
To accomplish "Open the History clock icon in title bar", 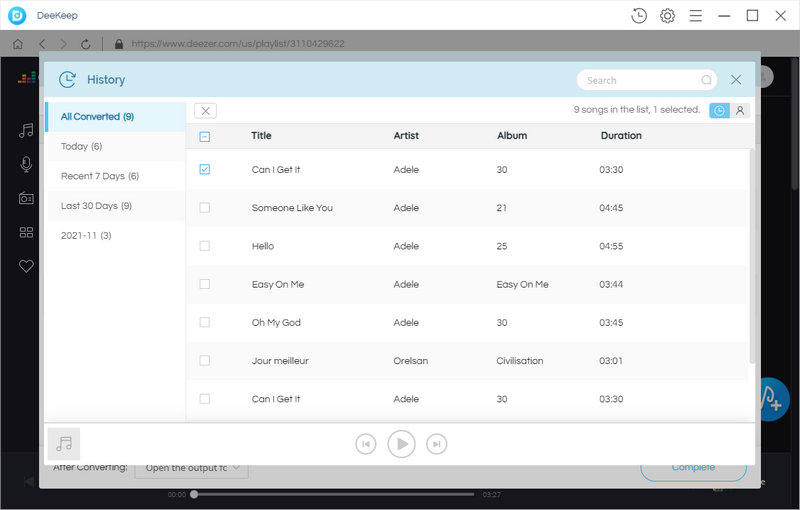I will [639, 16].
